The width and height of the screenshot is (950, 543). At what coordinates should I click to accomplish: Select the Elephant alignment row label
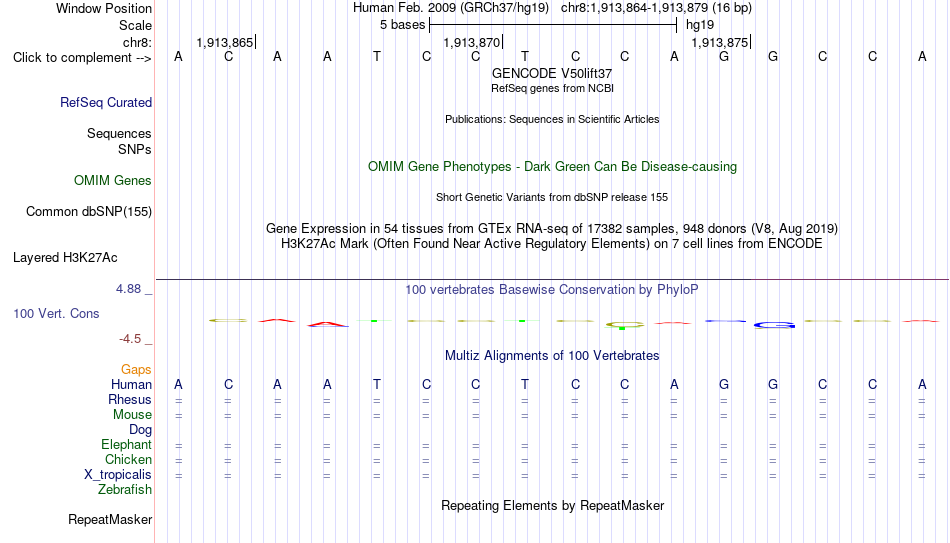click(126, 444)
